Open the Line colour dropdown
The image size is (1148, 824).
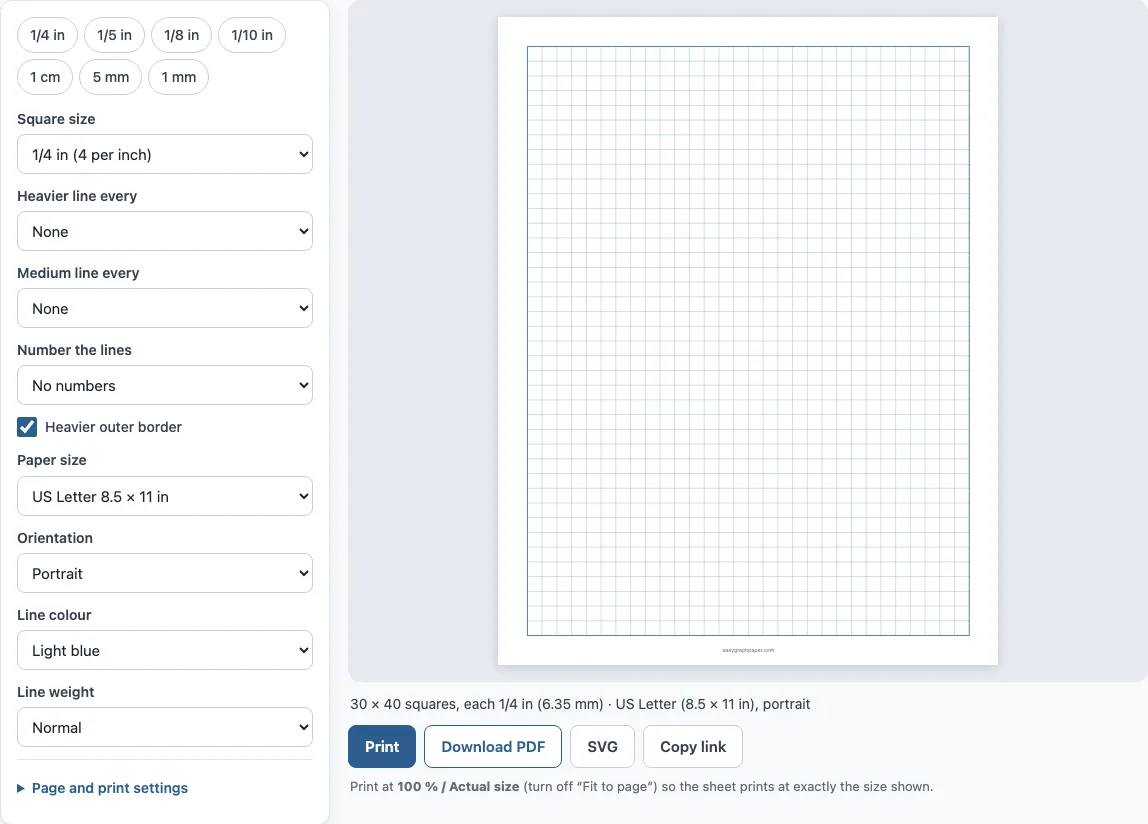click(165, 650)
